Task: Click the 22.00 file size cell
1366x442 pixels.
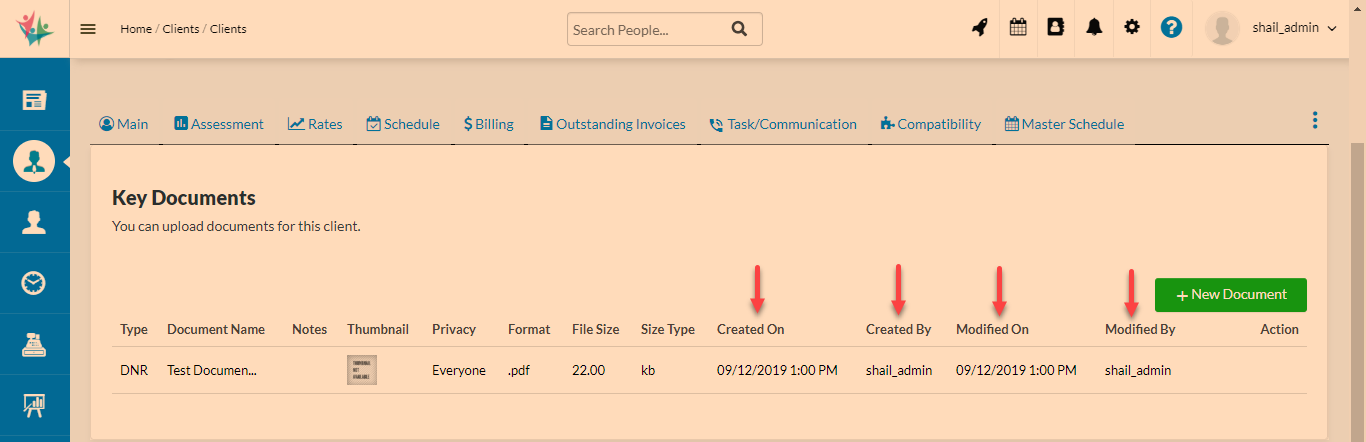Action: click(589, 370)
